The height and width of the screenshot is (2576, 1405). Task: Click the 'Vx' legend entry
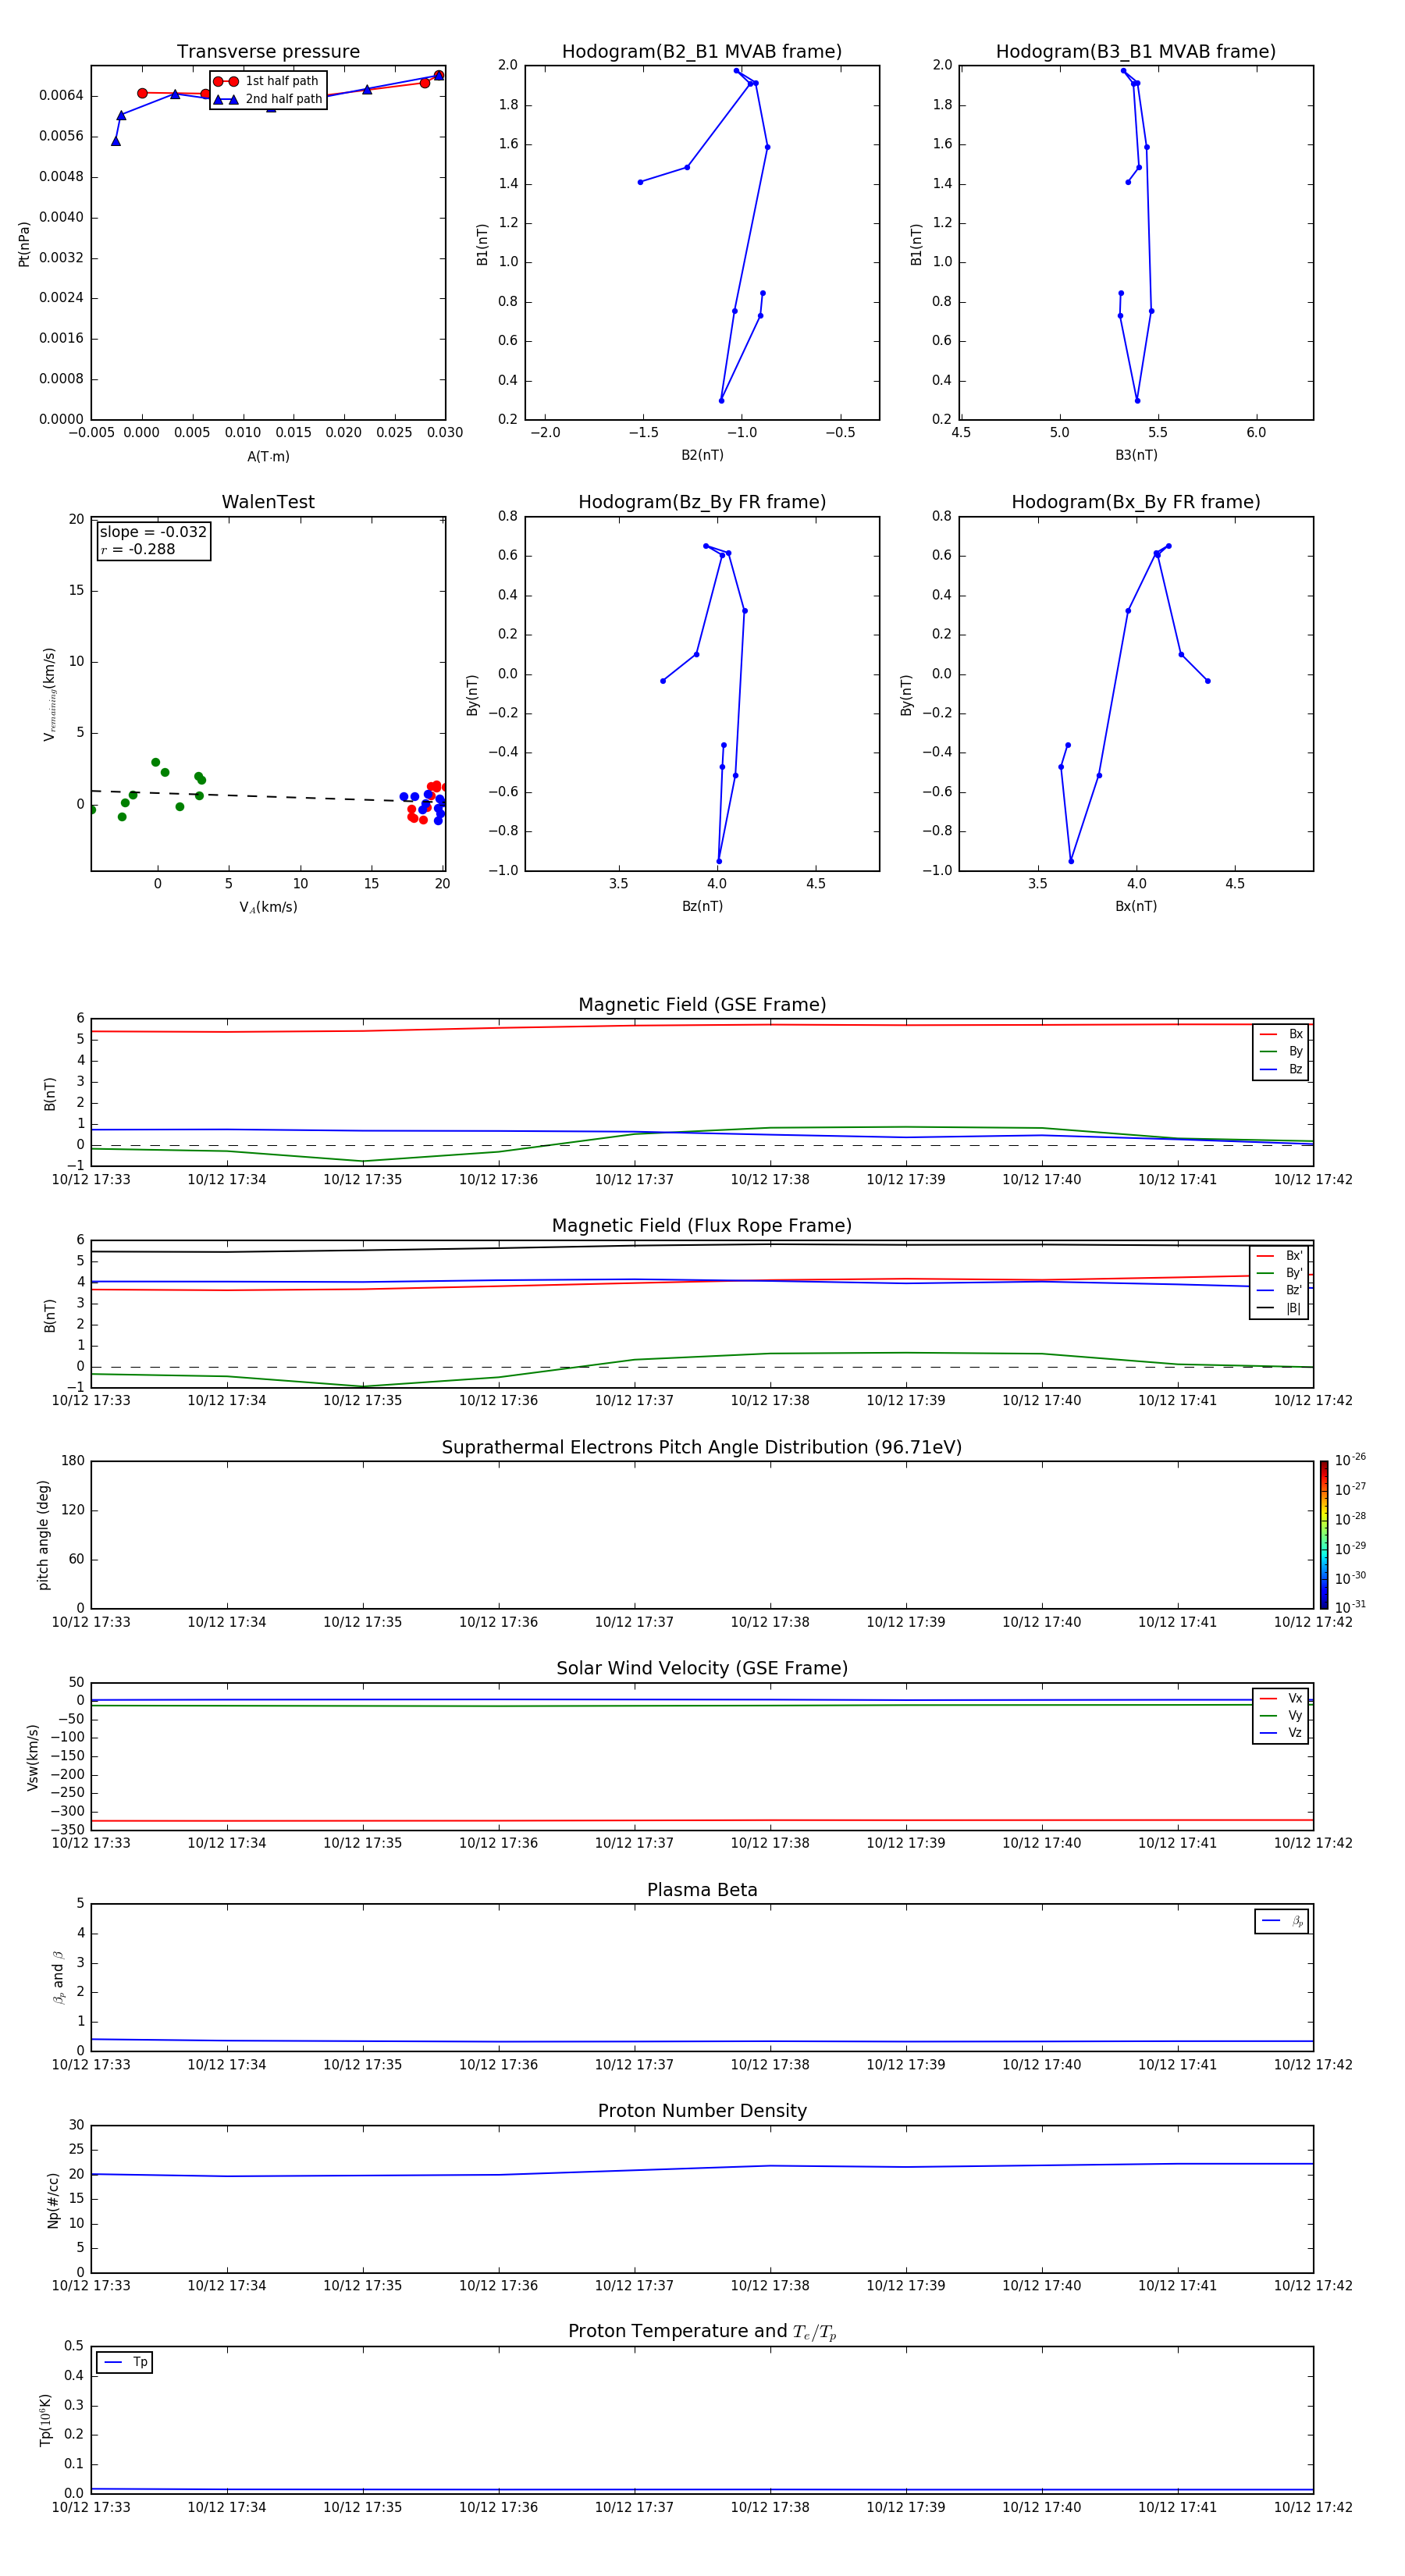pos(1281,1698)
